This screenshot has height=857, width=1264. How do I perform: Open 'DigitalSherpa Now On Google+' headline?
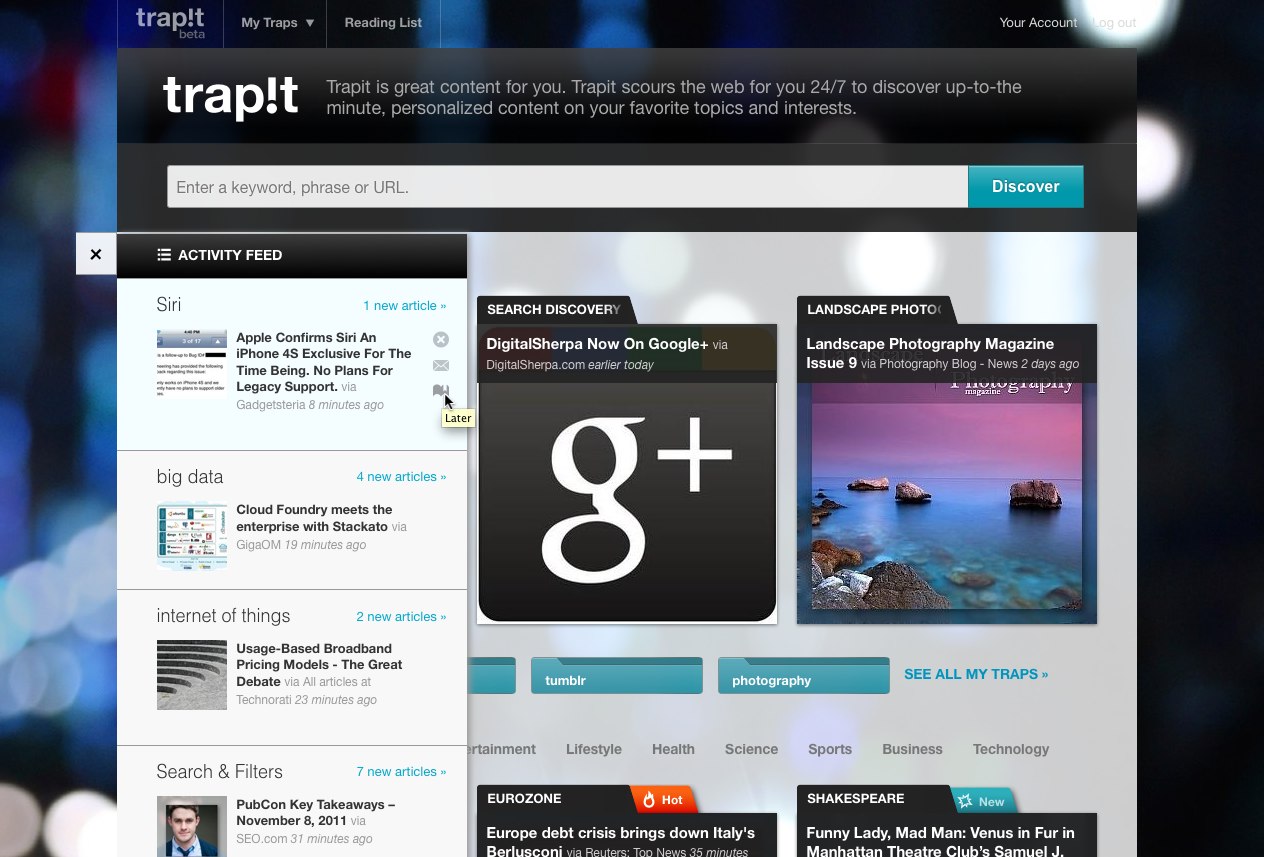[x=597, y=344]
